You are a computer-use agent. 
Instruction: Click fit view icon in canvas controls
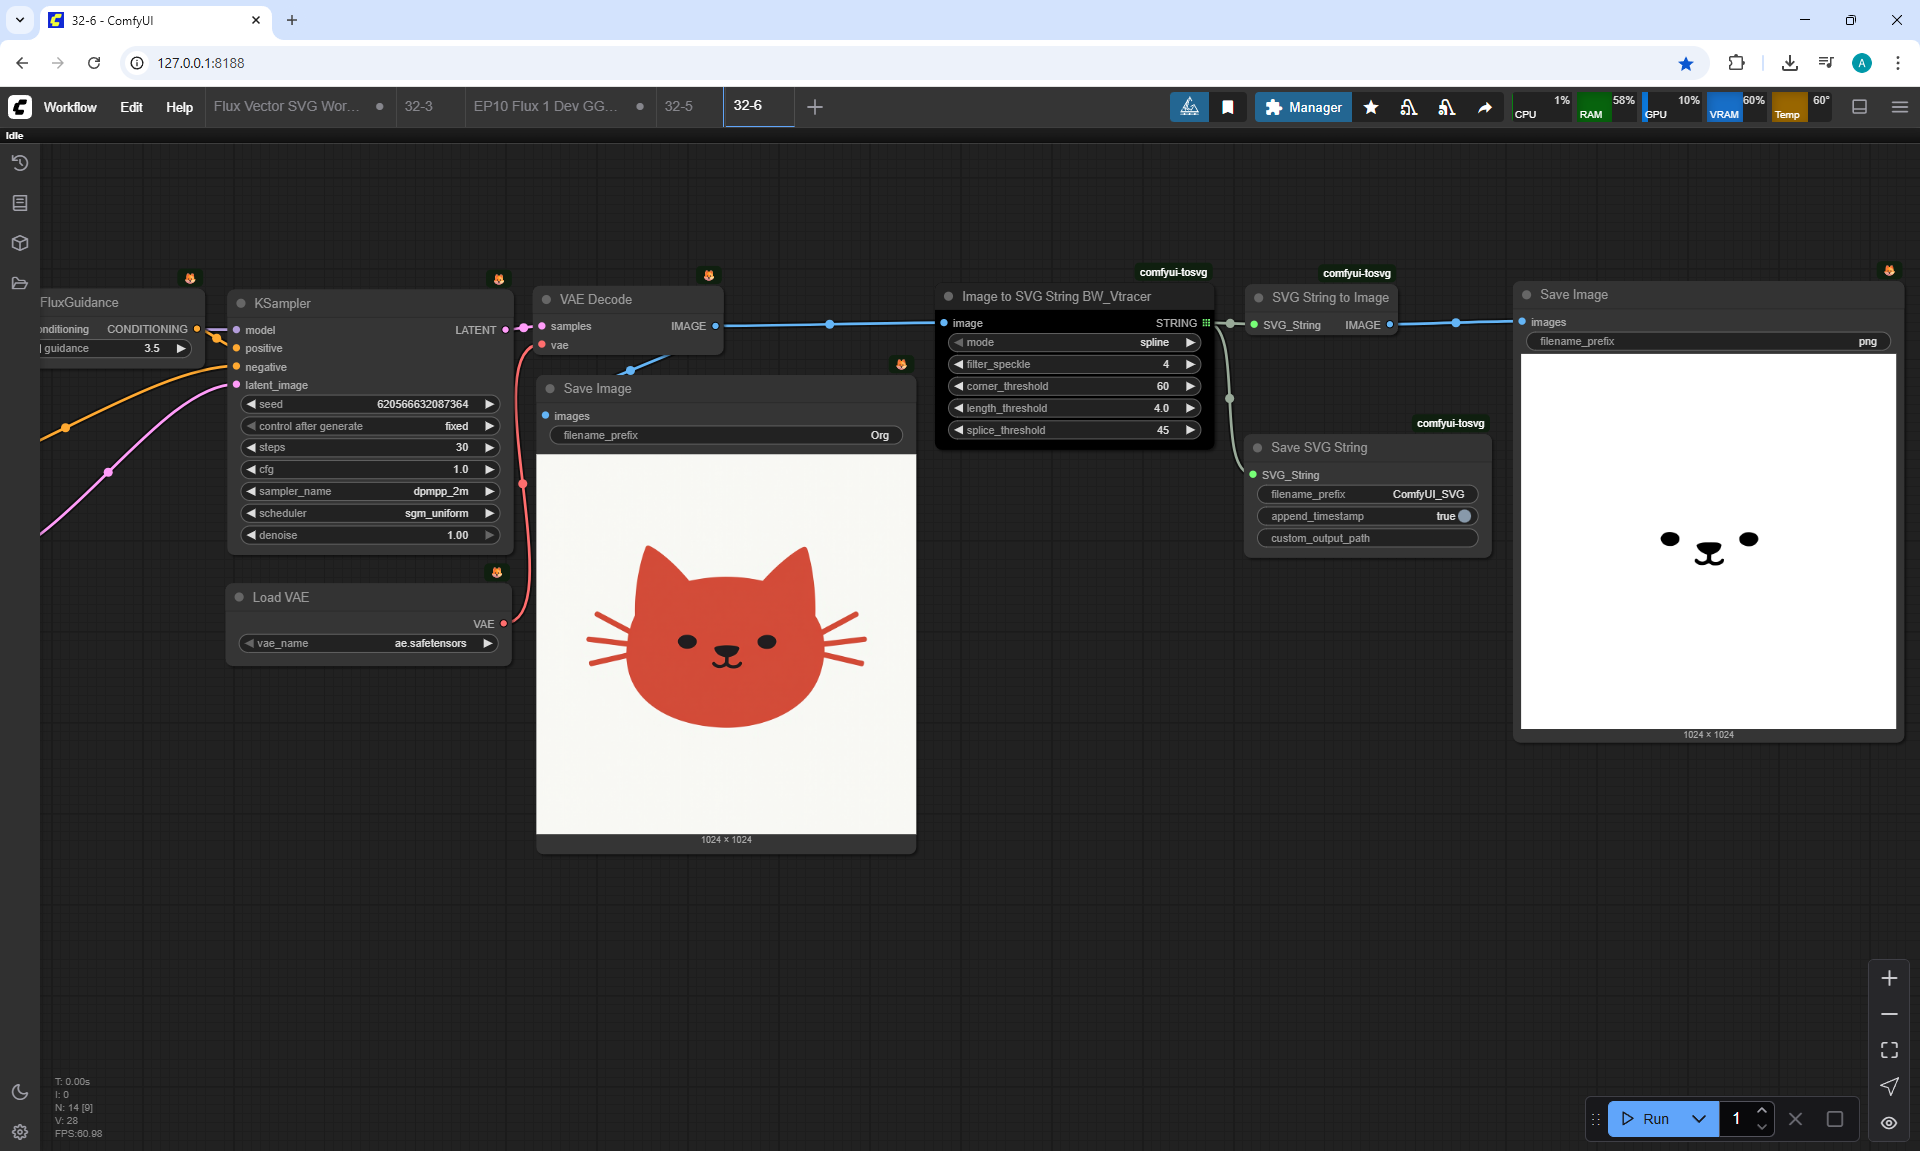[1888, 1050]
